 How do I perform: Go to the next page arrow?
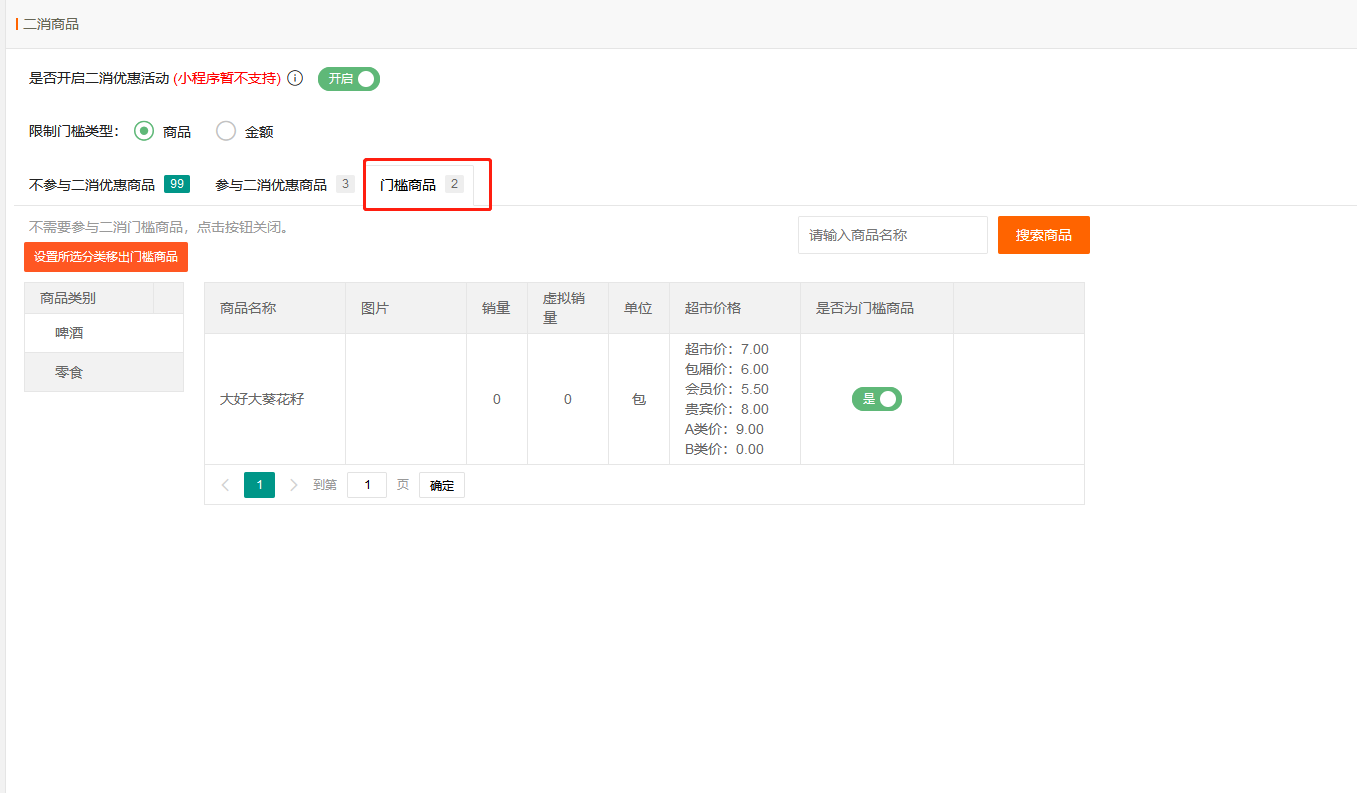pos(293,485)
